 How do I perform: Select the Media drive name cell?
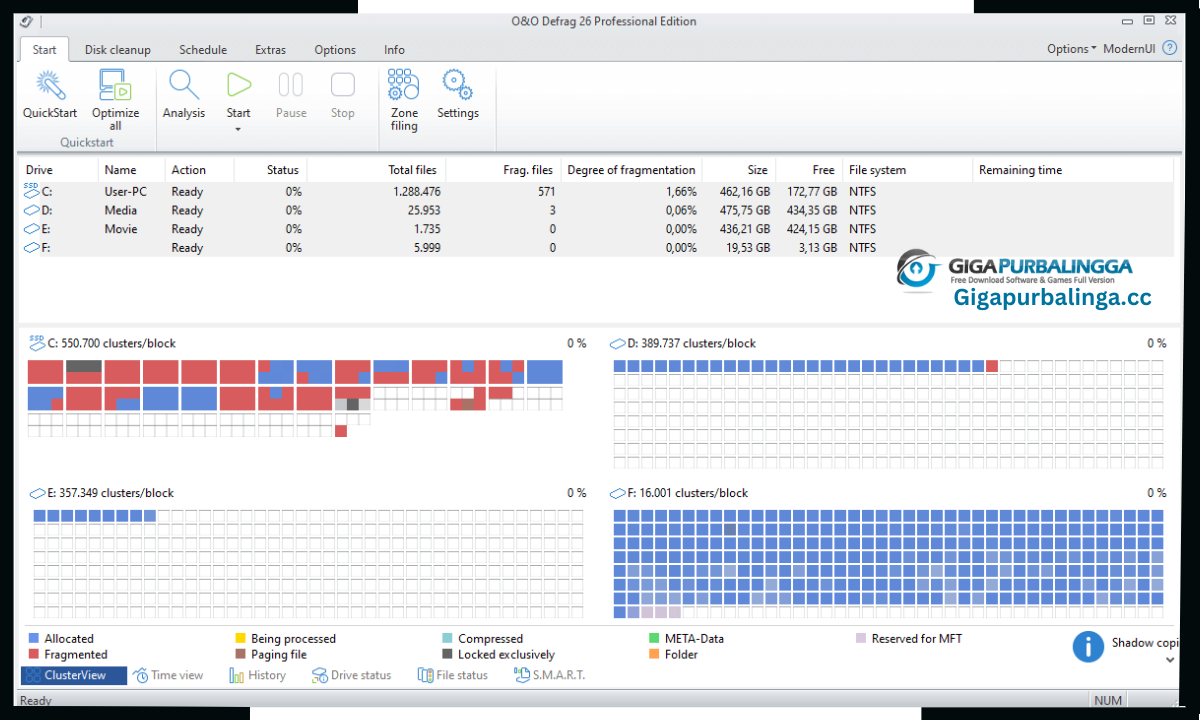tap(120, 210)
